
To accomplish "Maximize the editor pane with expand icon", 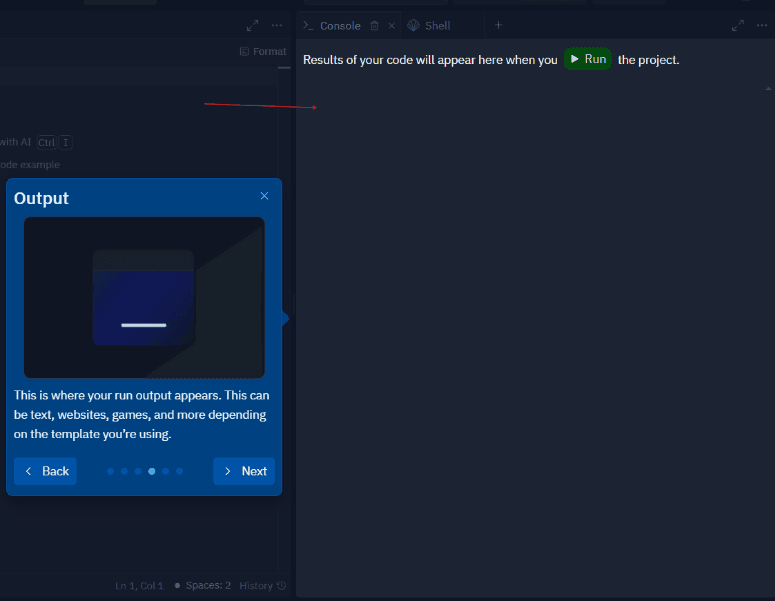I will (x=252, y=25).
